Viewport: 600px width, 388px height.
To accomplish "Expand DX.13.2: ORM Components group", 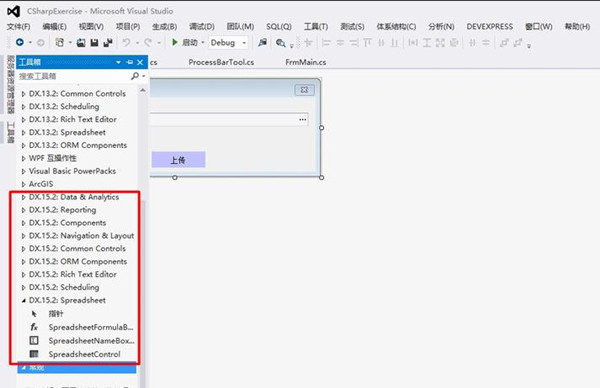I will (23, 145).
